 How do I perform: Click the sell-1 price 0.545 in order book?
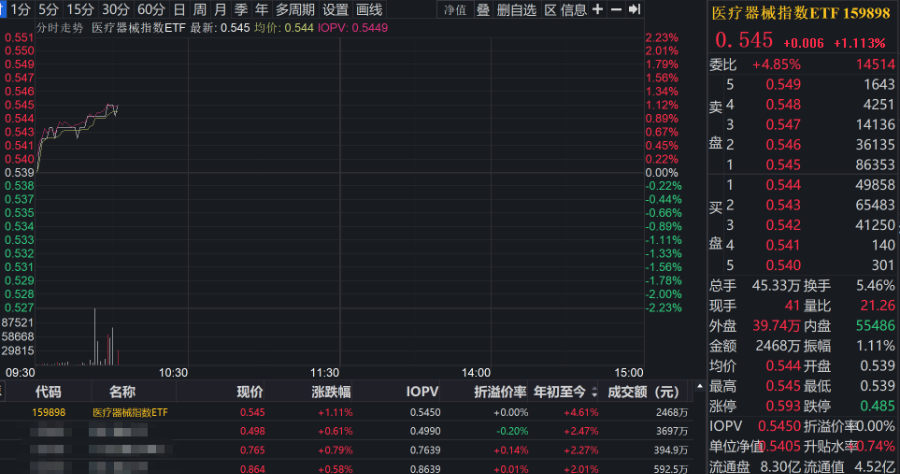point(783,163)
